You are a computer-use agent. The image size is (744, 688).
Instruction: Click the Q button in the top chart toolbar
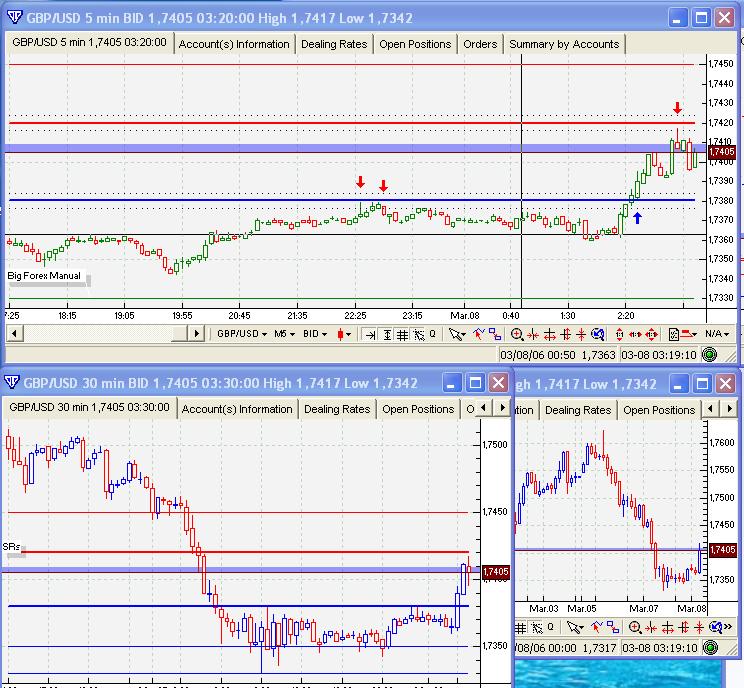[x=432, y=334]
